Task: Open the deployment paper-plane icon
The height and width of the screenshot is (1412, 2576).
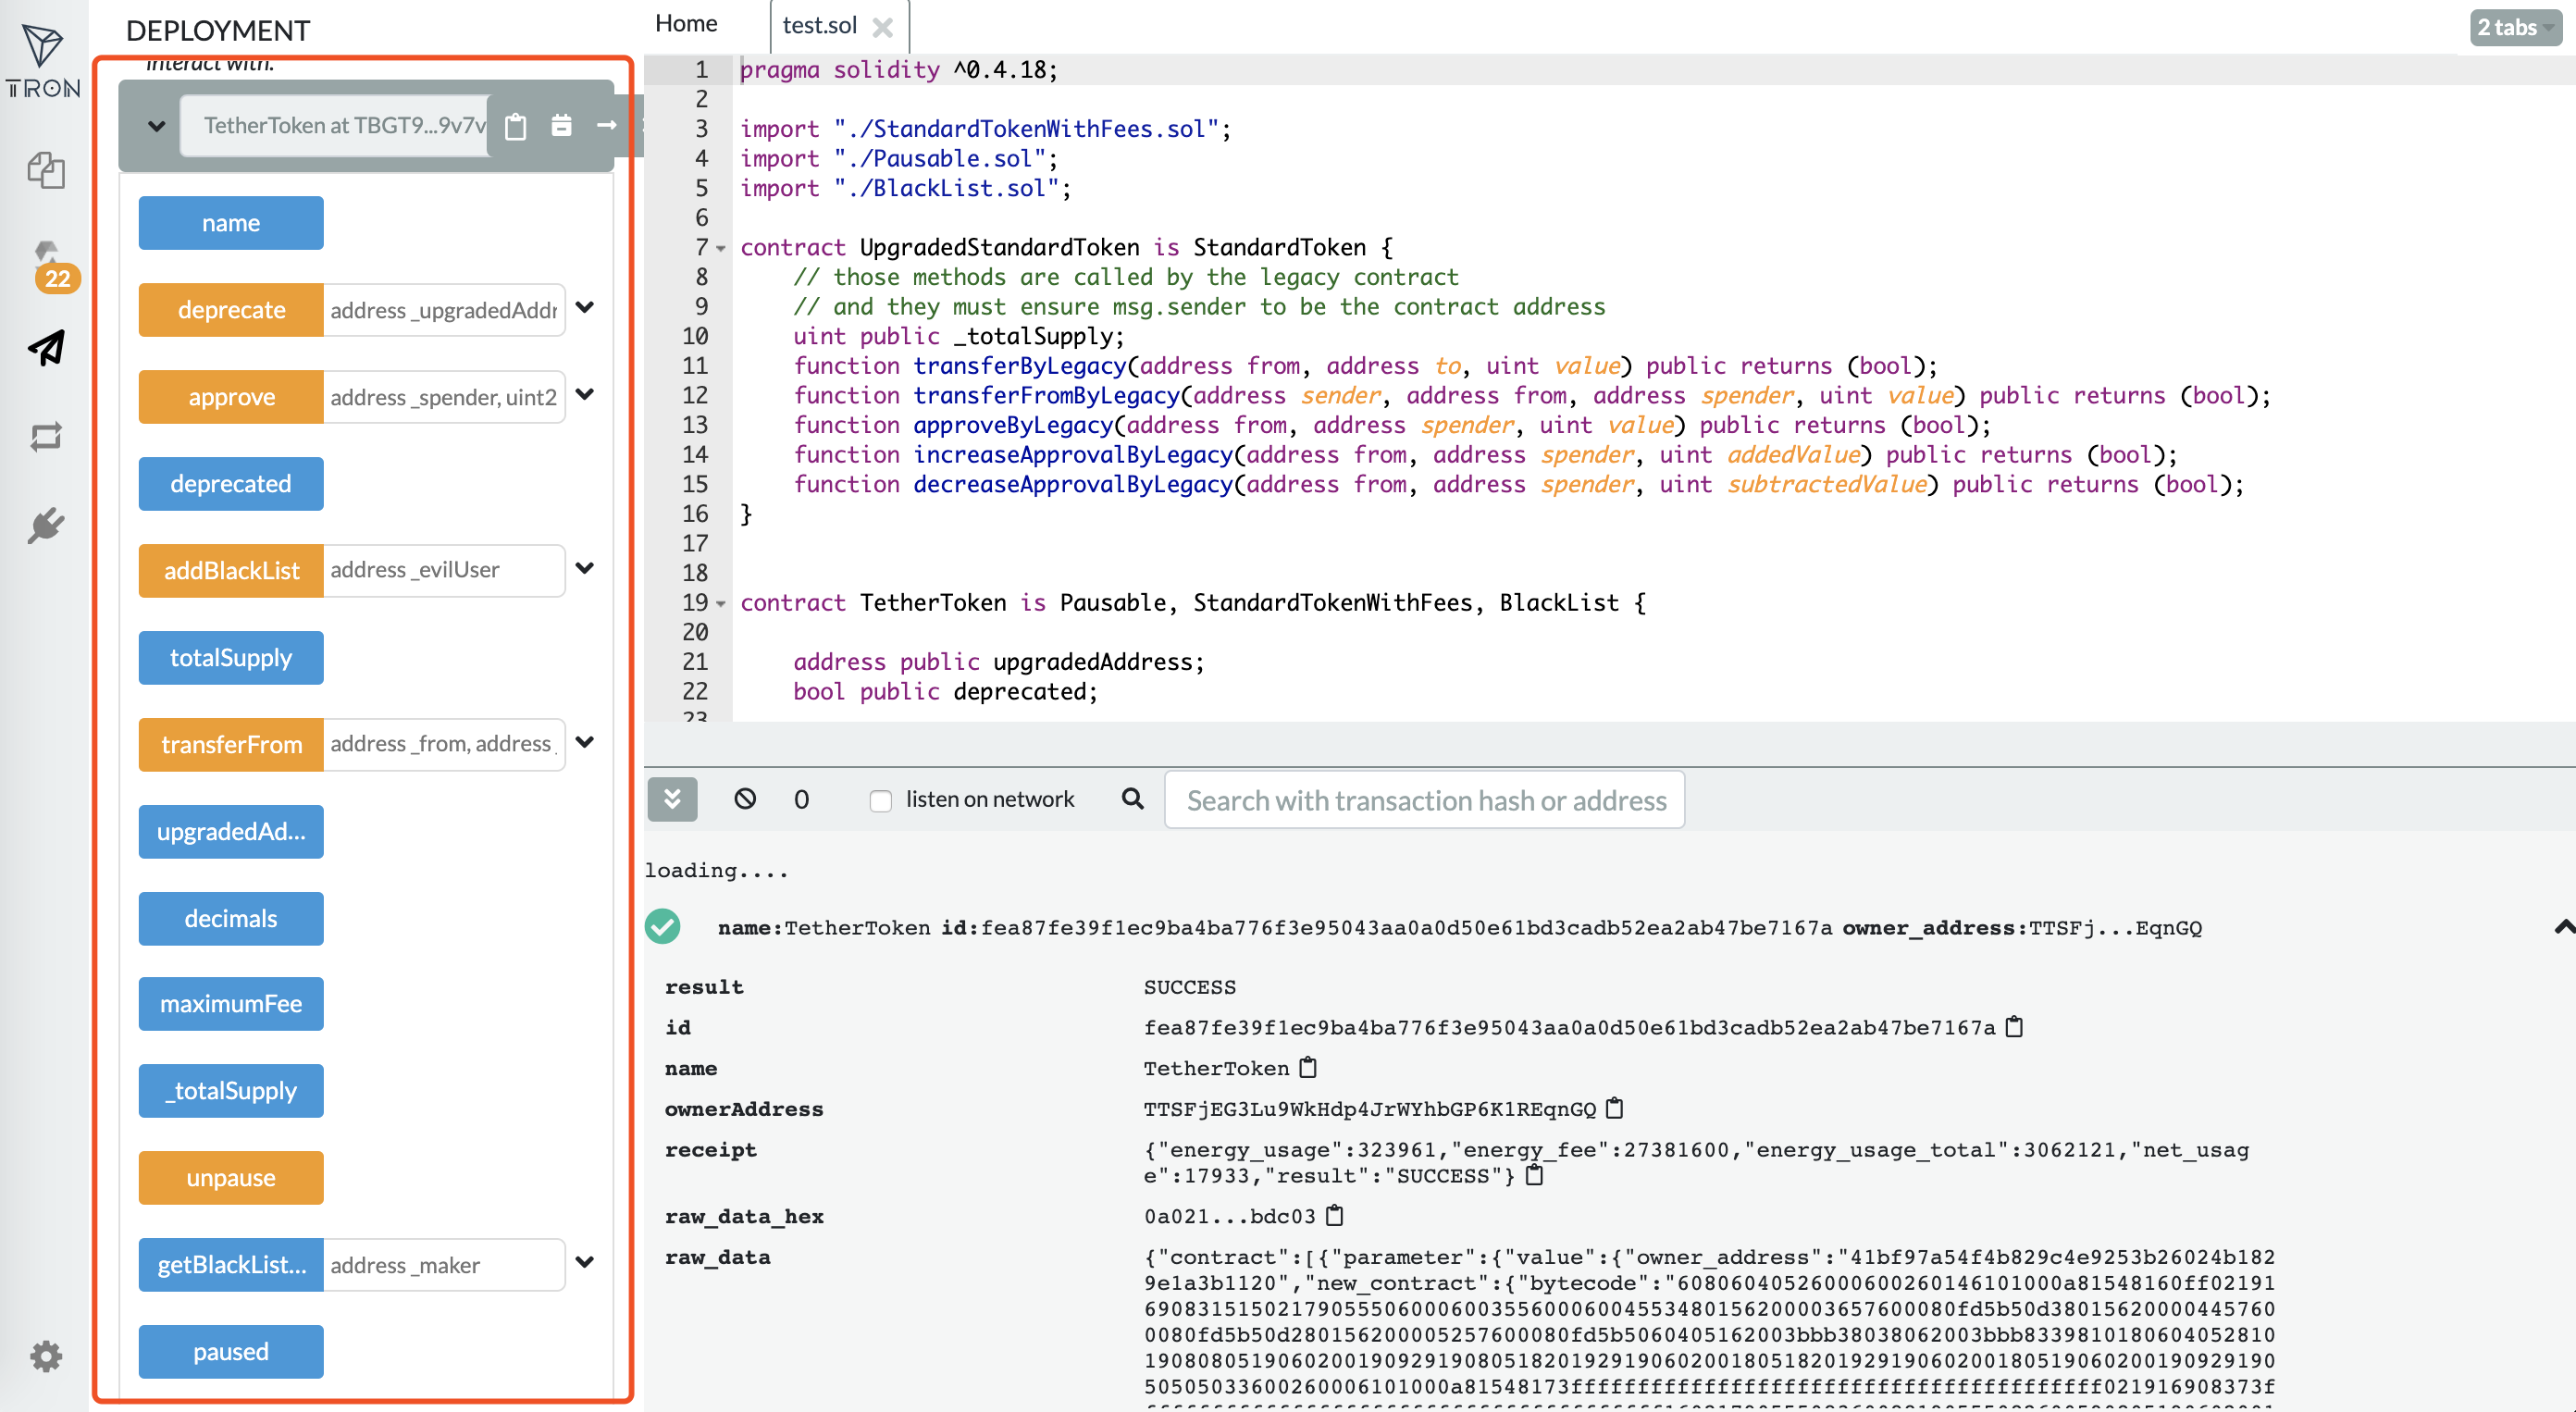Action: click(x=47, y=348)
